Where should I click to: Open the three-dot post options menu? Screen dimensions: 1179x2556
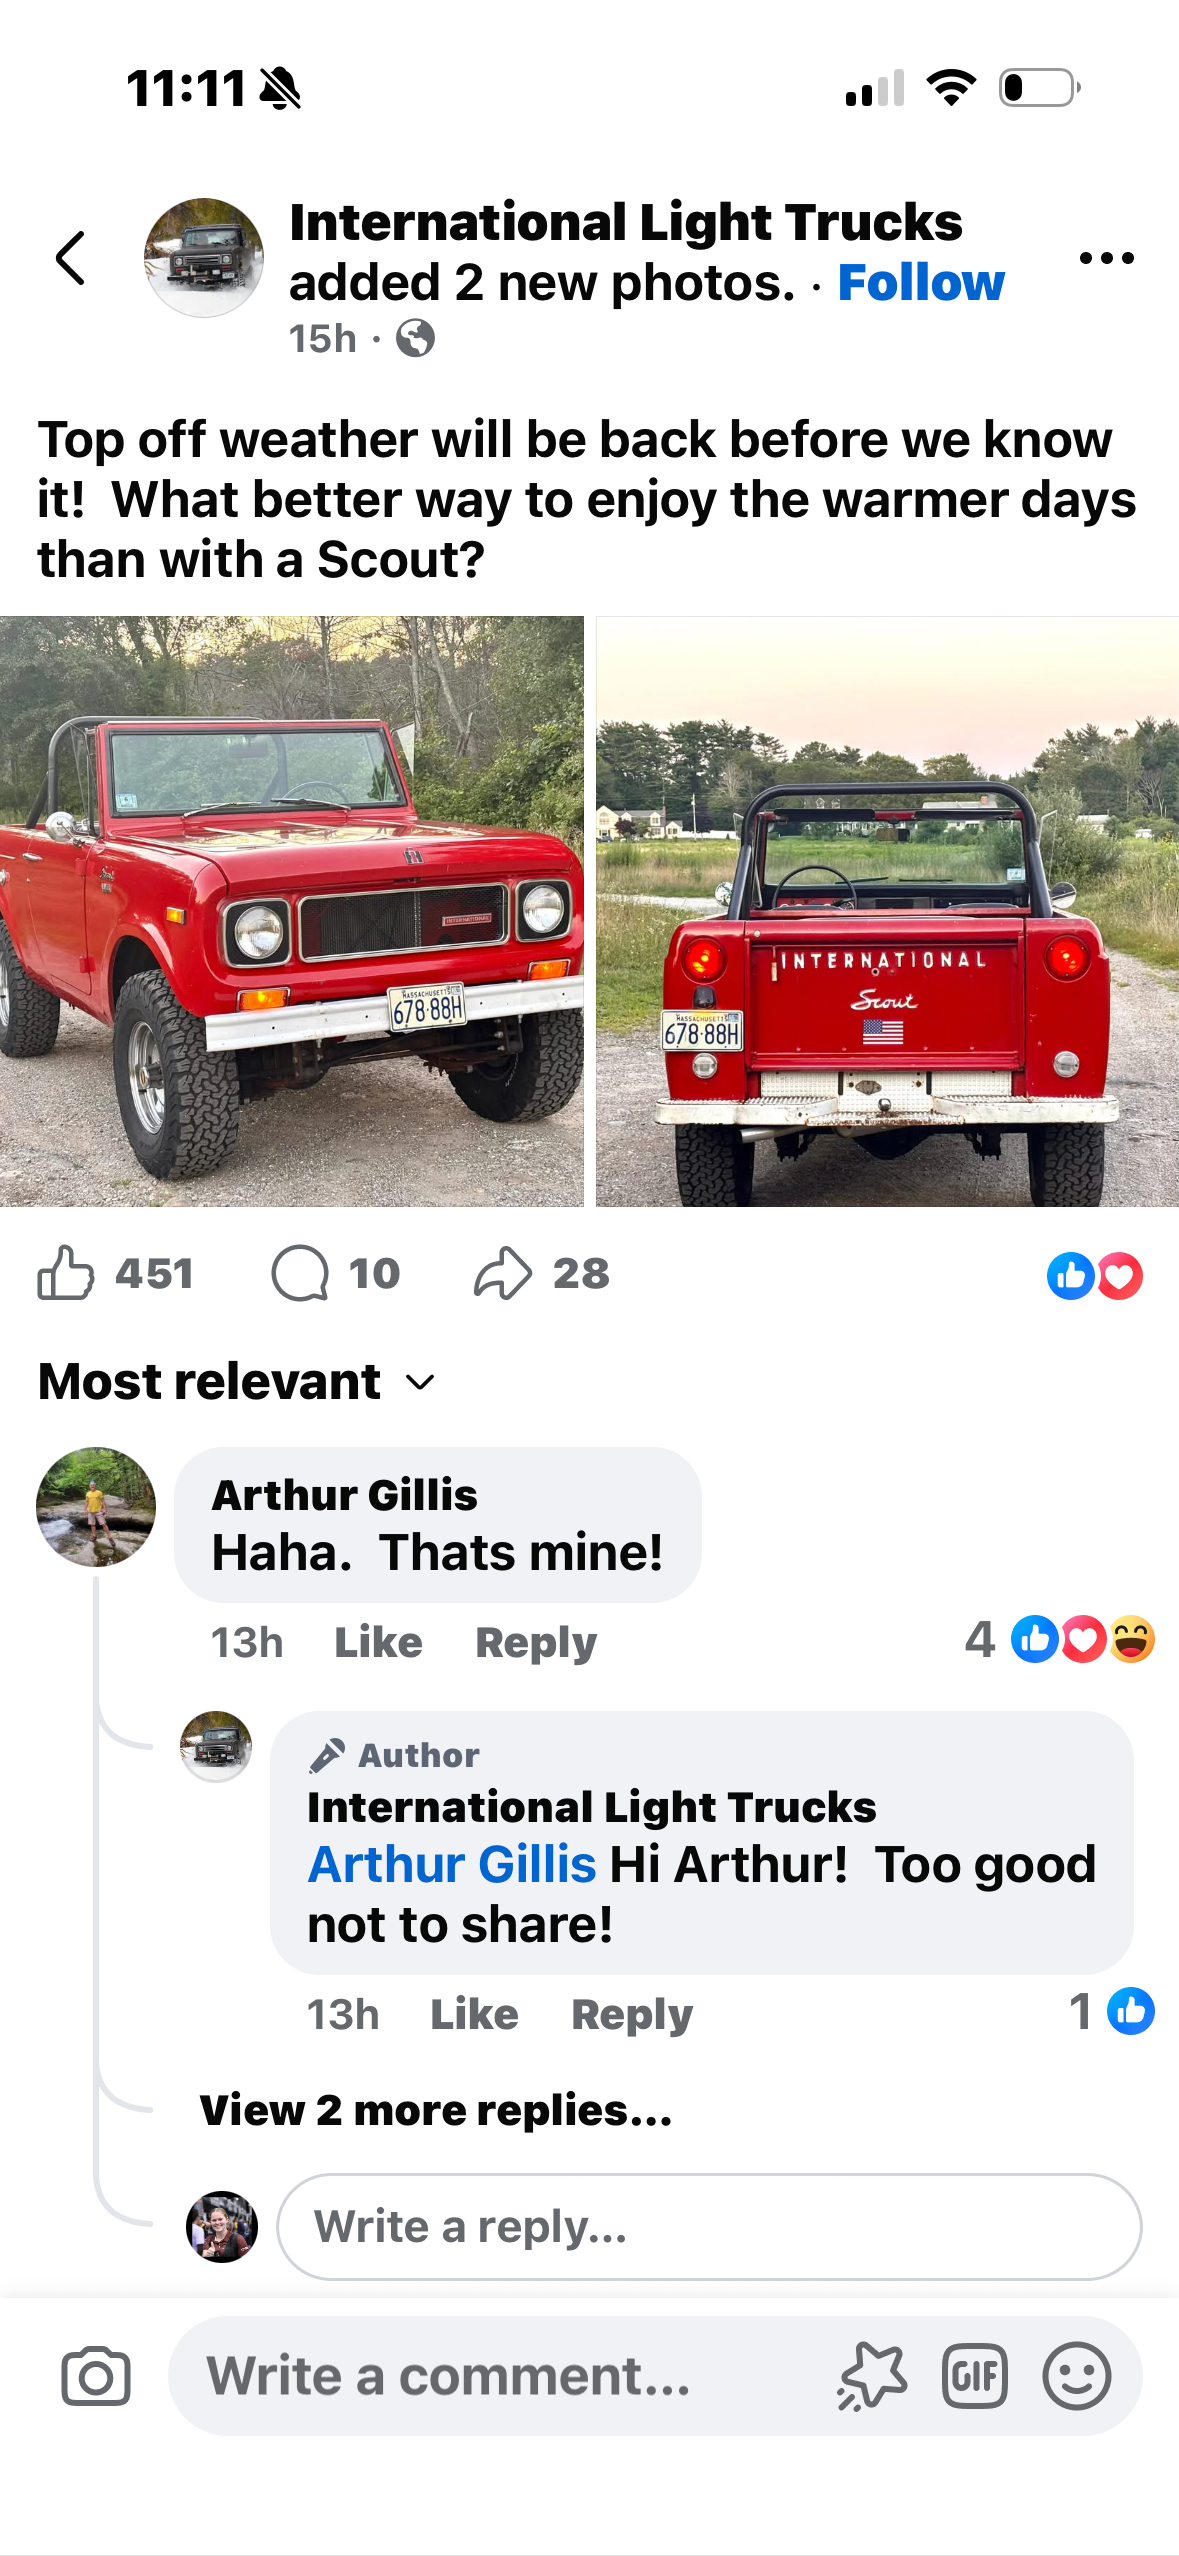point(1107,258)
